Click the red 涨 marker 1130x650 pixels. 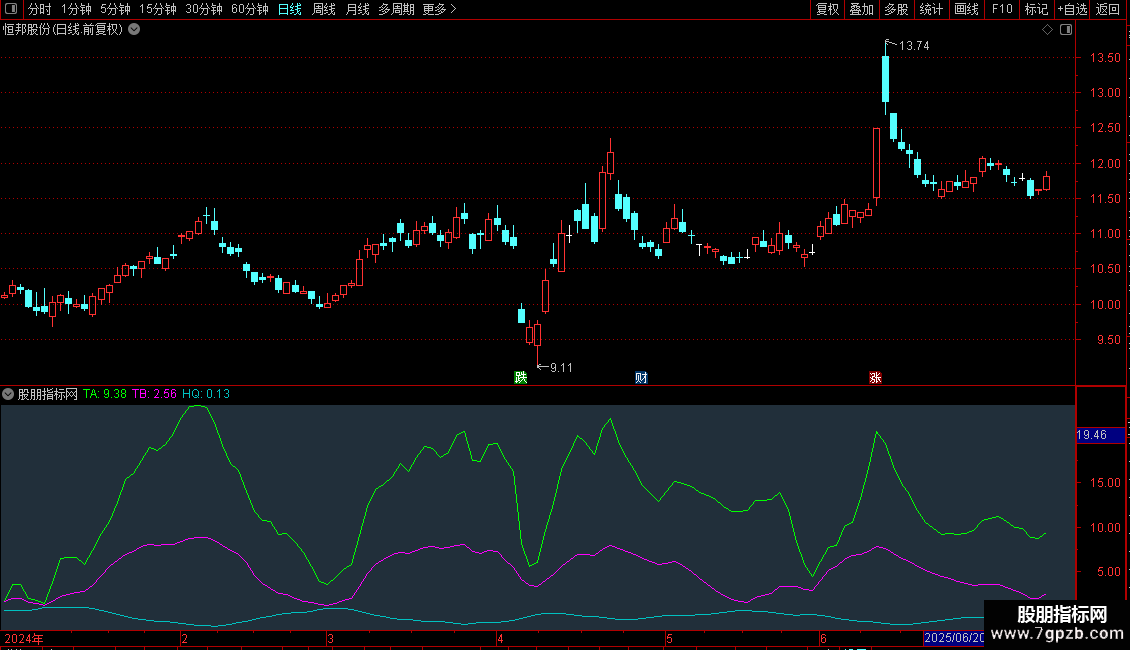click(x=875, y=378)
